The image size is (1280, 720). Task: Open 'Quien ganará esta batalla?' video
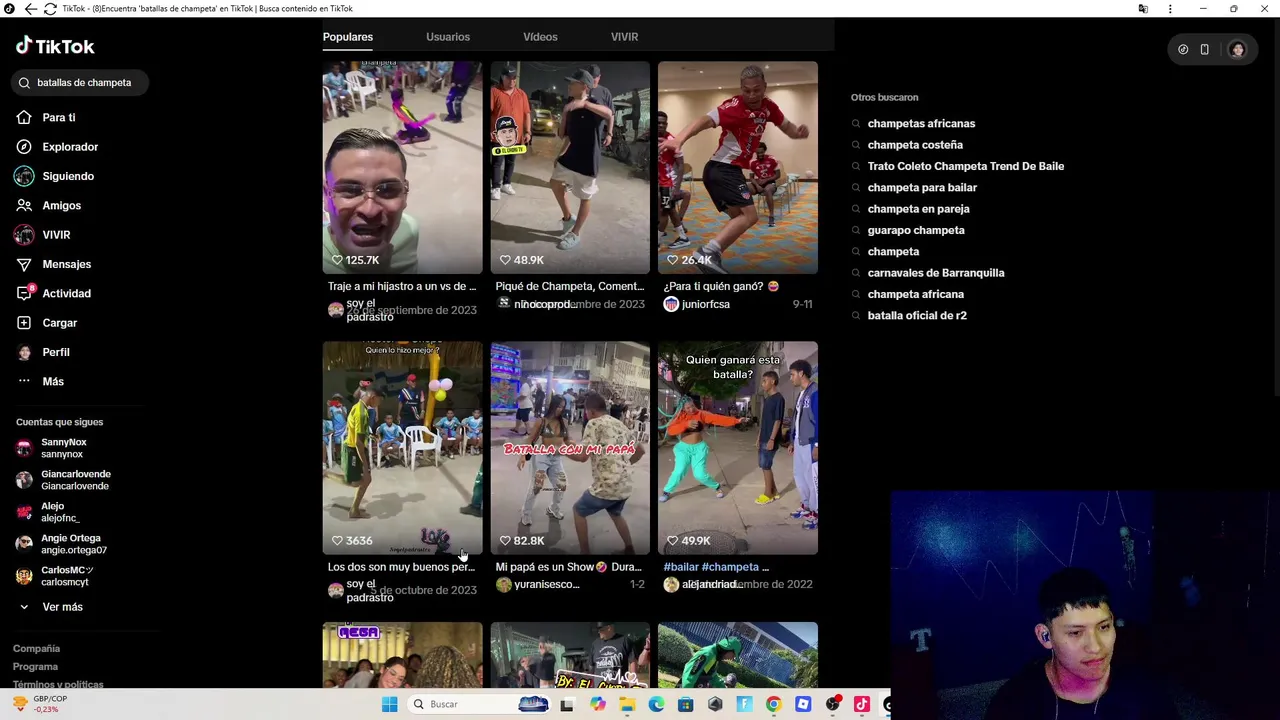point(738,448)
